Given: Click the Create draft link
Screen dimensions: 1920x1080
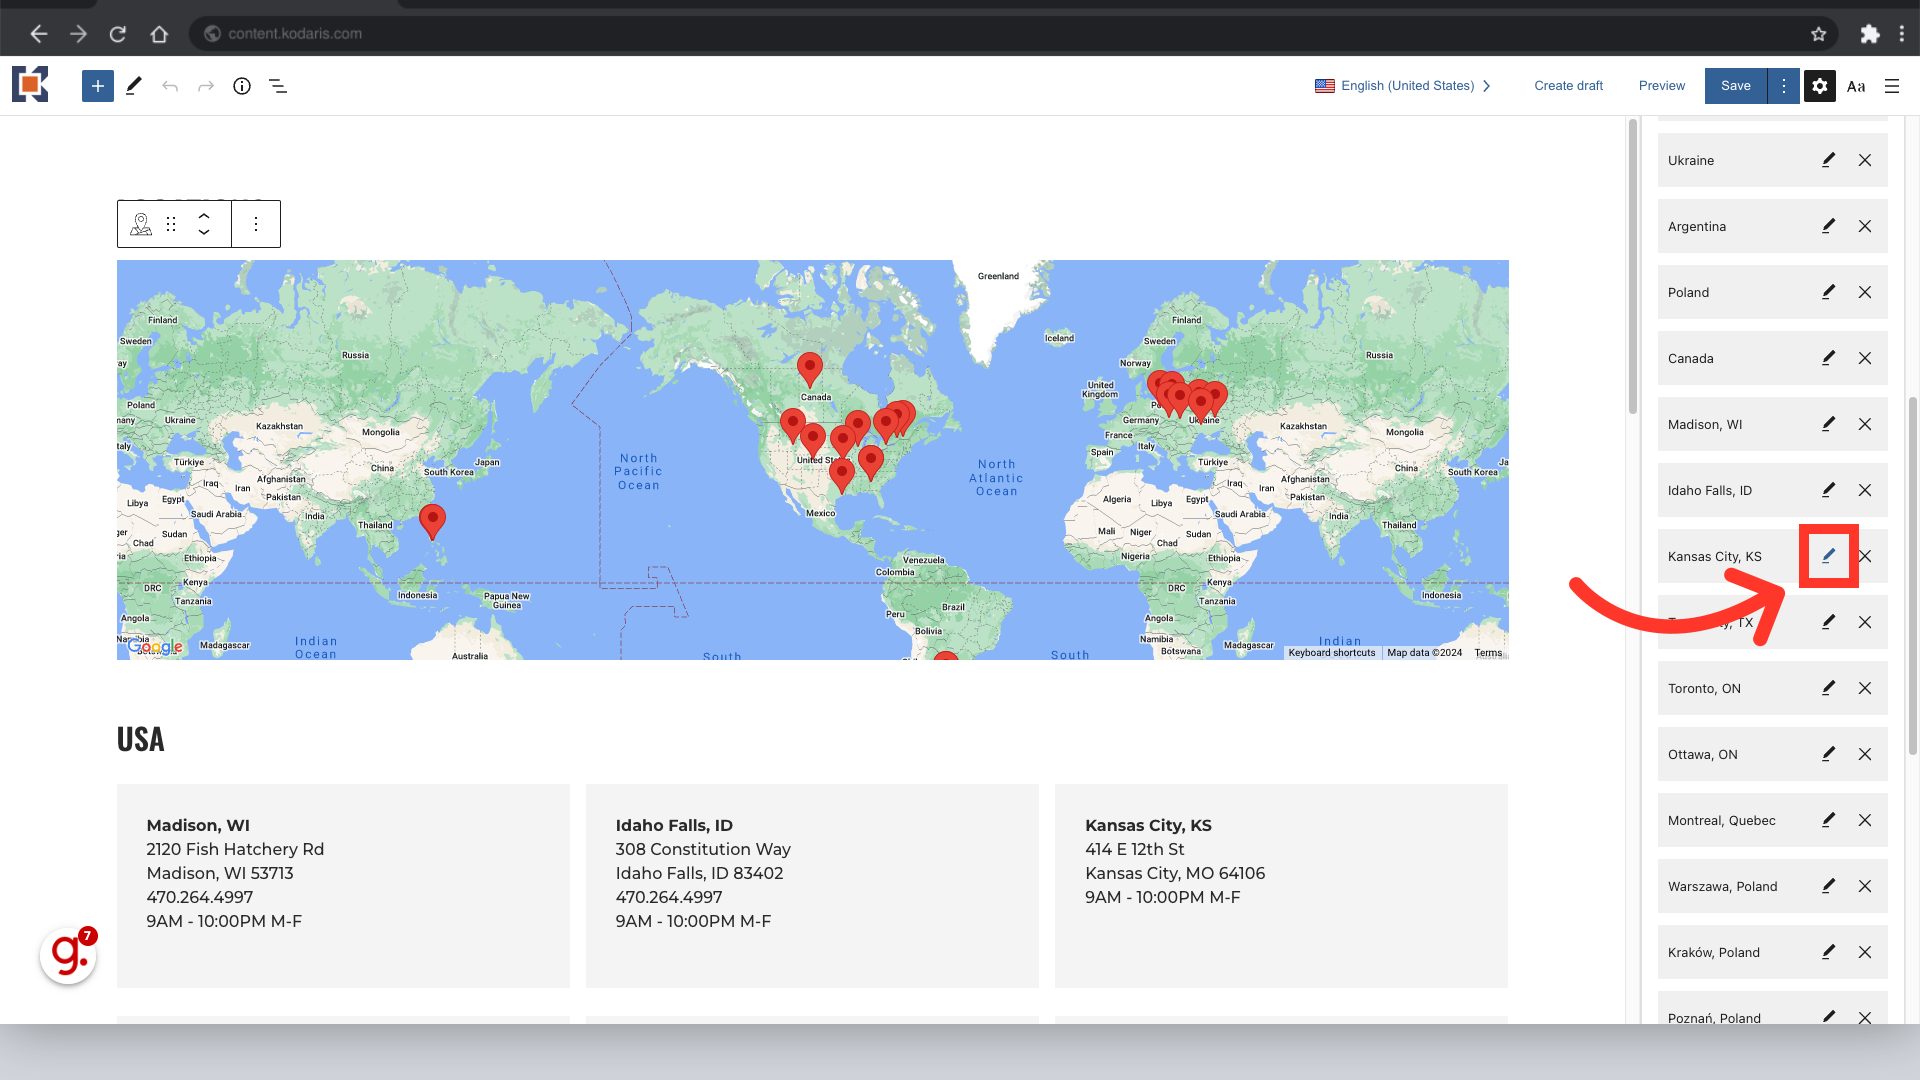Looking at the screenshot, I should pos(1568,86).
